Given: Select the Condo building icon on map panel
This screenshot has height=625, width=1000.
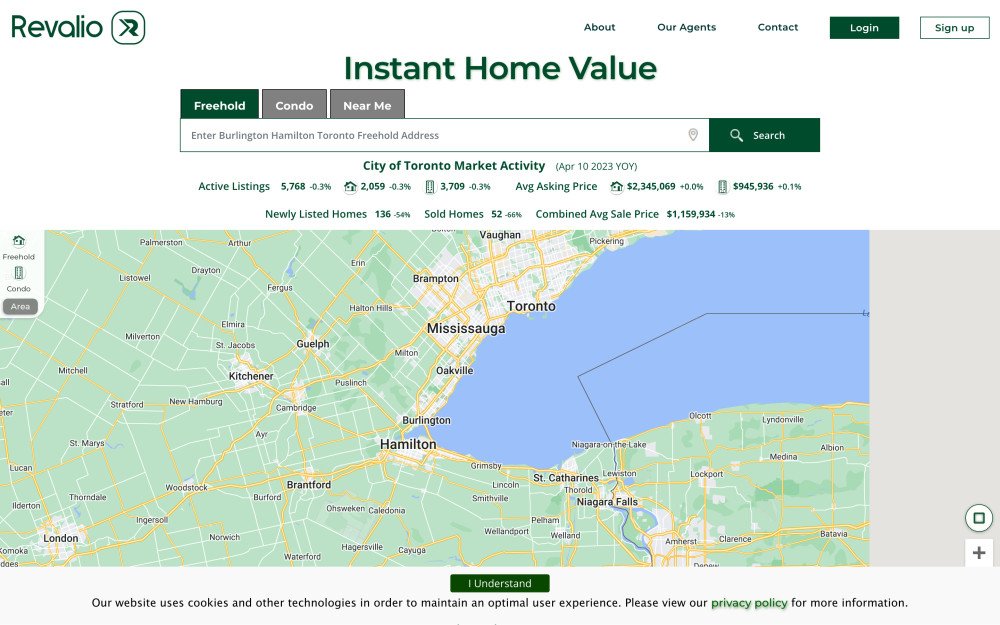Looking at the screenshot, I should pyautogui.click(x=19, y=273).
